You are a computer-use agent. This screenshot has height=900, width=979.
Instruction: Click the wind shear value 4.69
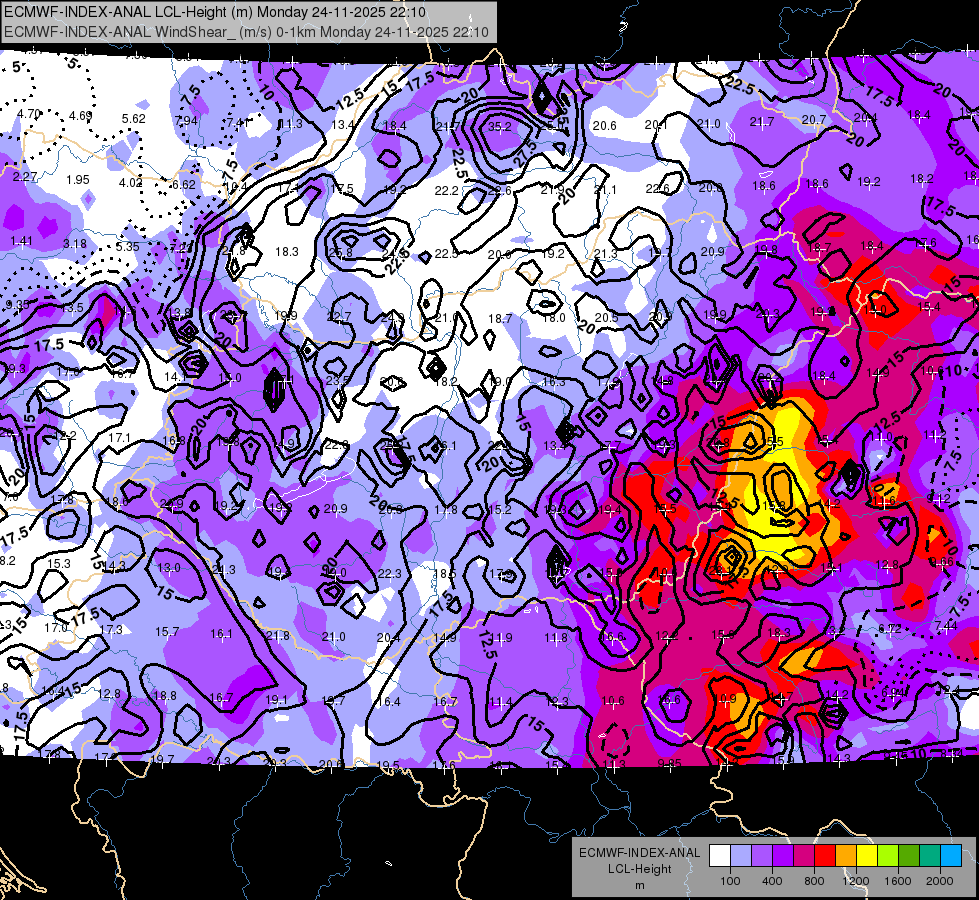81,116
